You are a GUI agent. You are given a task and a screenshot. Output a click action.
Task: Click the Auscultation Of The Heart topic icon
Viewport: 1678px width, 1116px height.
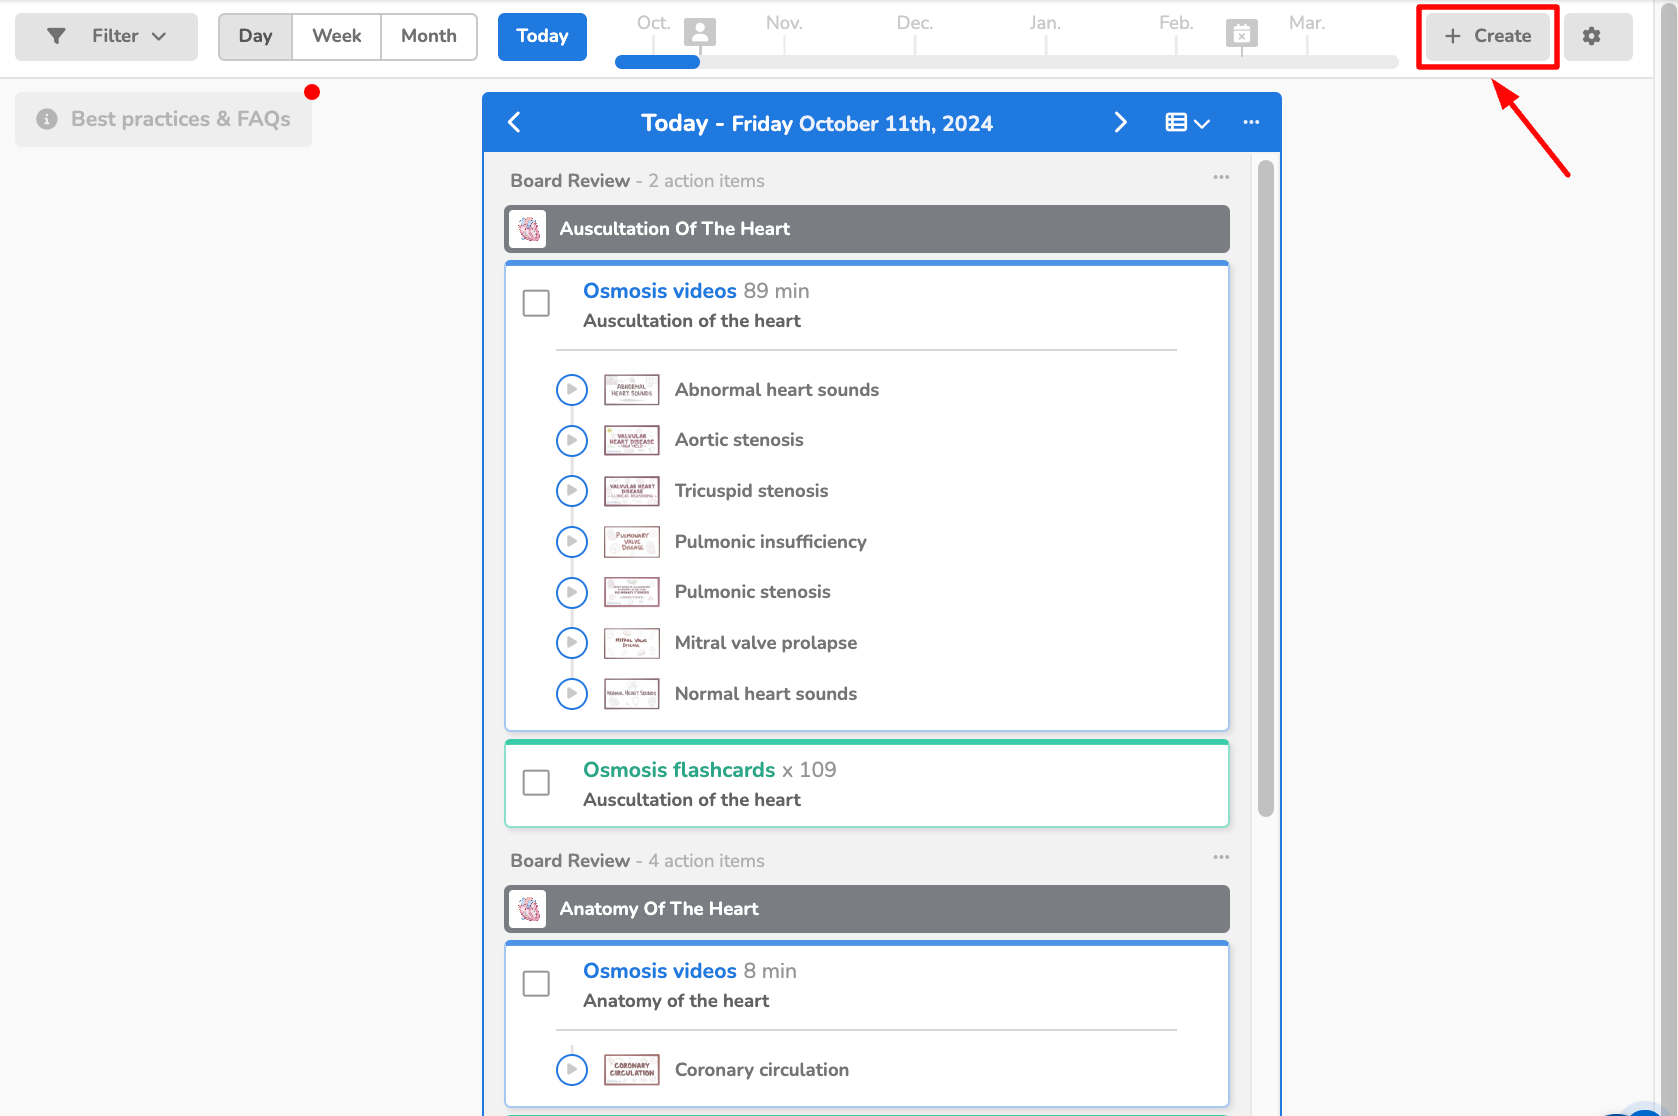coord(528,229)
